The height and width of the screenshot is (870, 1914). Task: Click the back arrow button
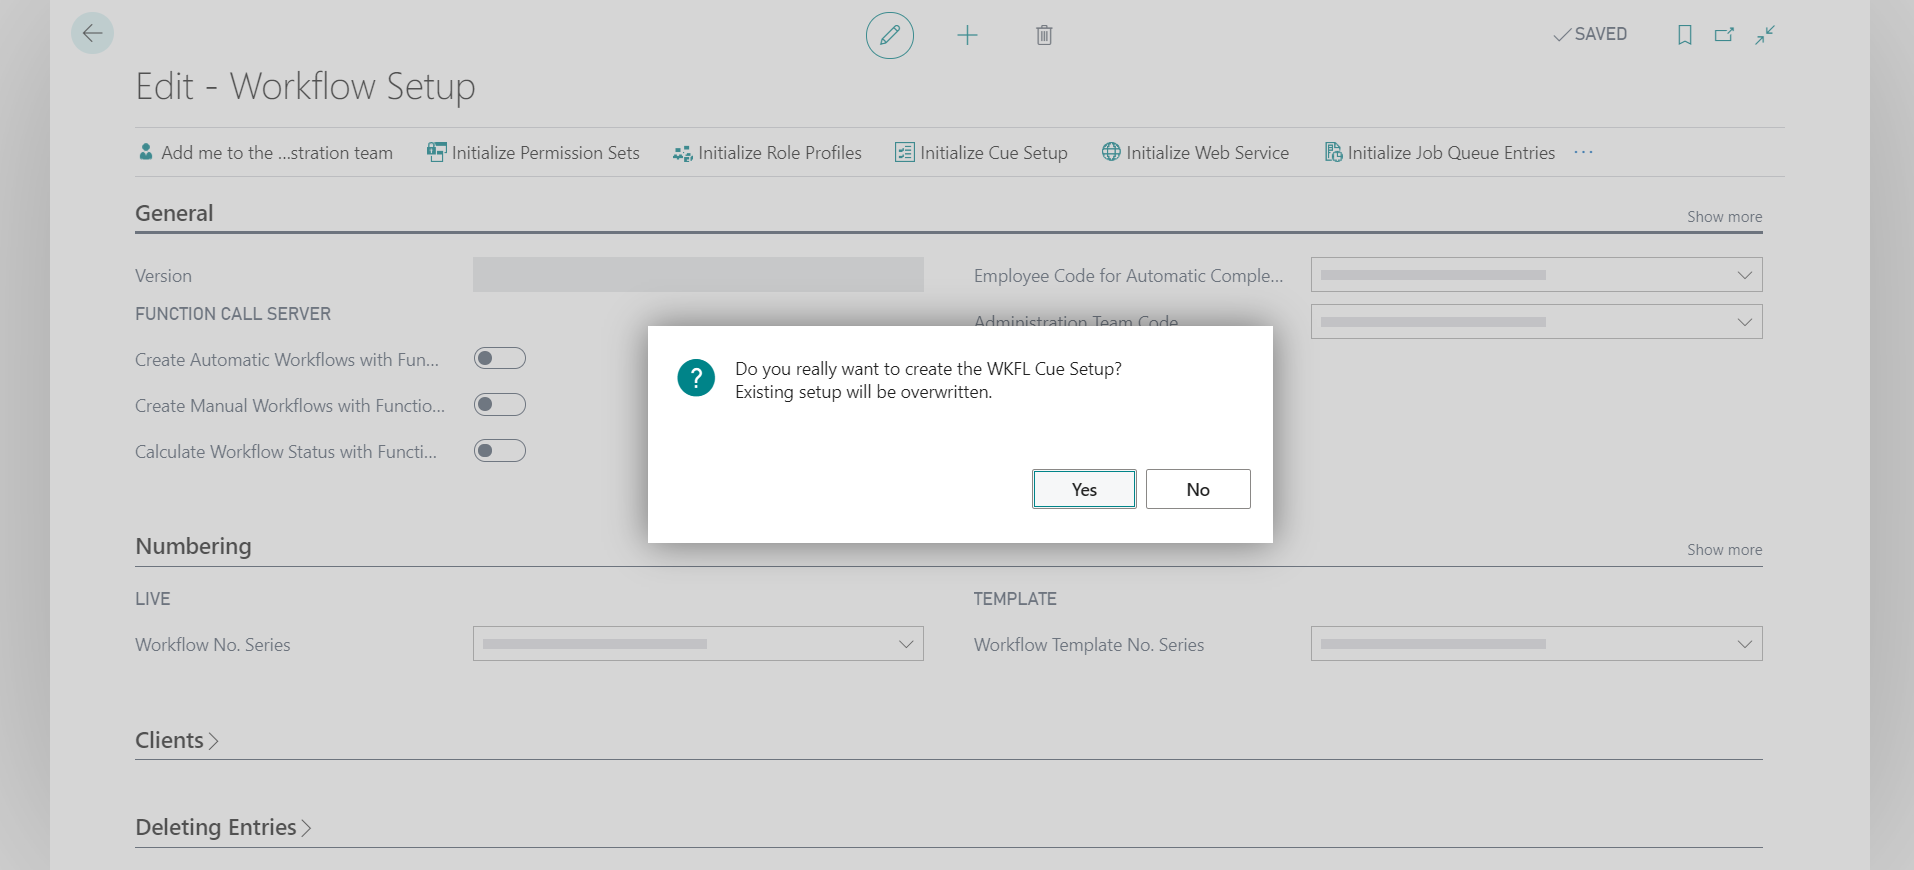click(92, 34)
